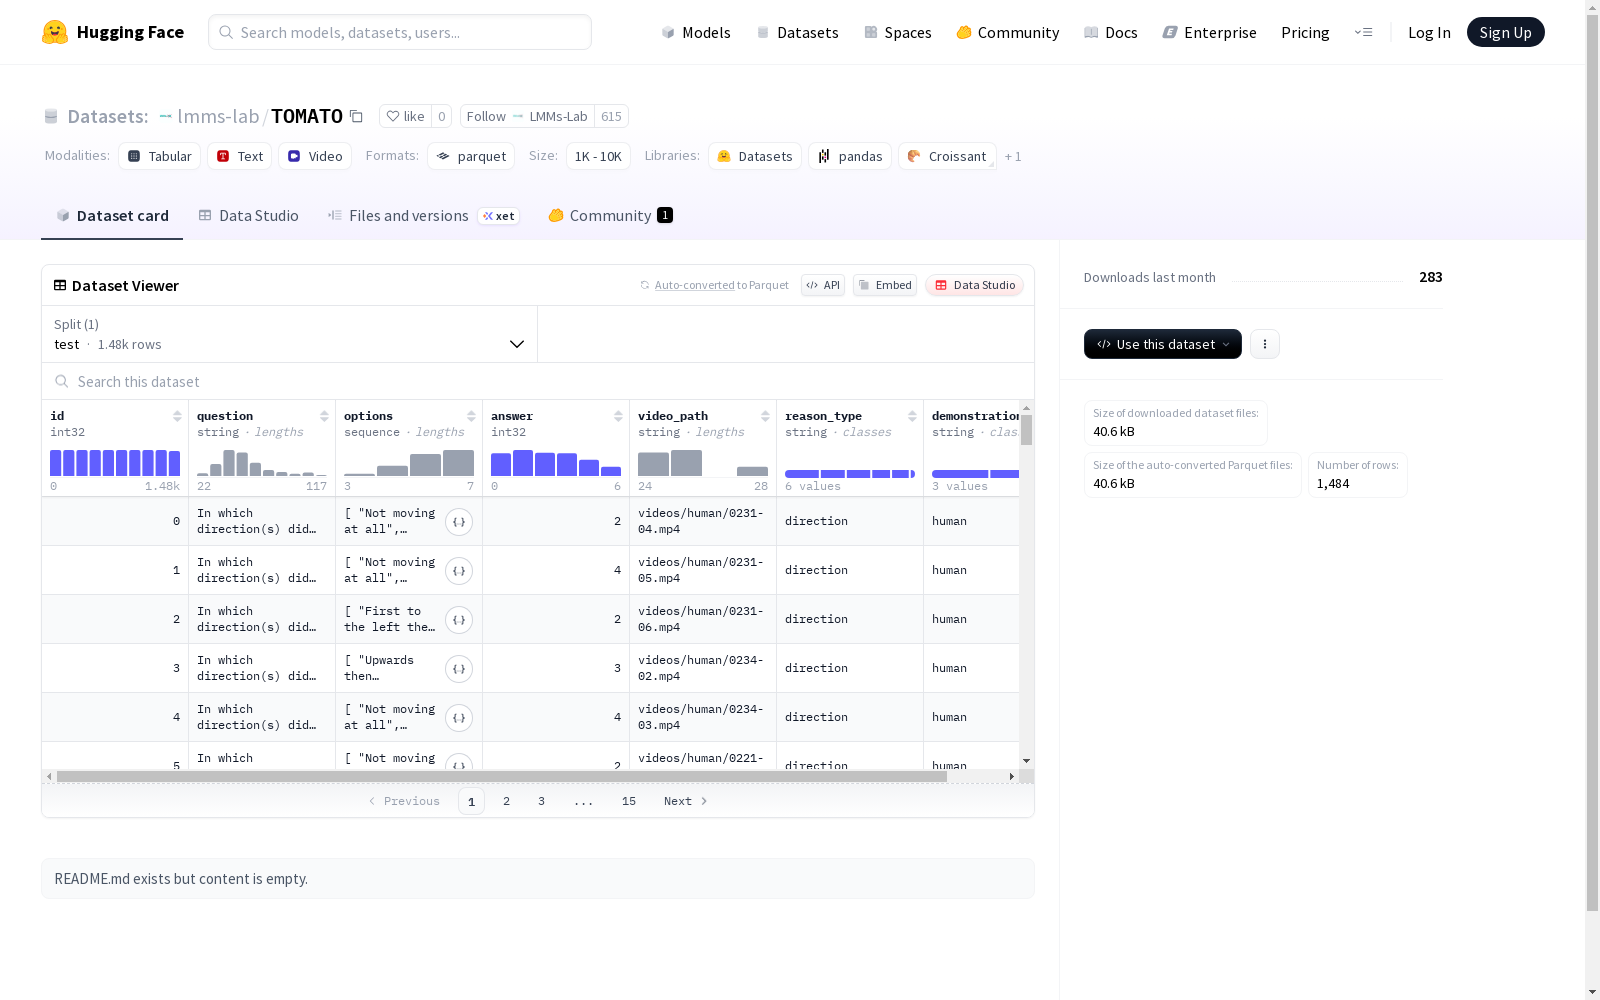The width and height of the screenshot is (1600, 1000).
Task: Open the Pricing page
Action: click(1305, 32)
